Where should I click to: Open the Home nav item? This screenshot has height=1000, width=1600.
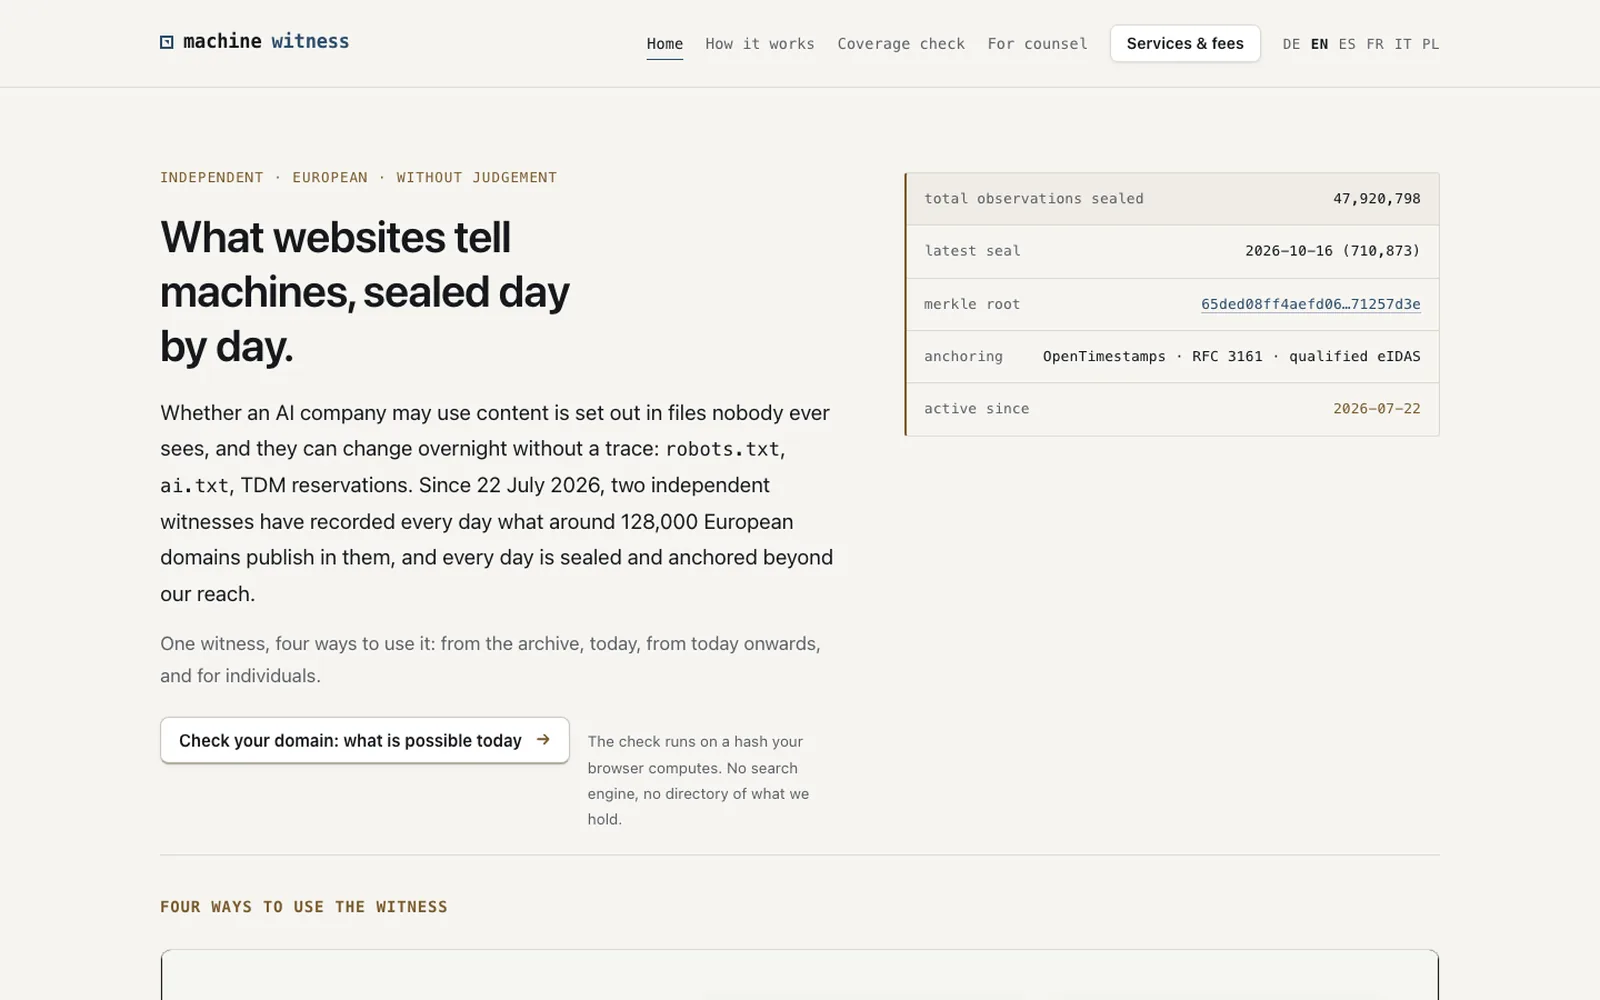[665, 44]
